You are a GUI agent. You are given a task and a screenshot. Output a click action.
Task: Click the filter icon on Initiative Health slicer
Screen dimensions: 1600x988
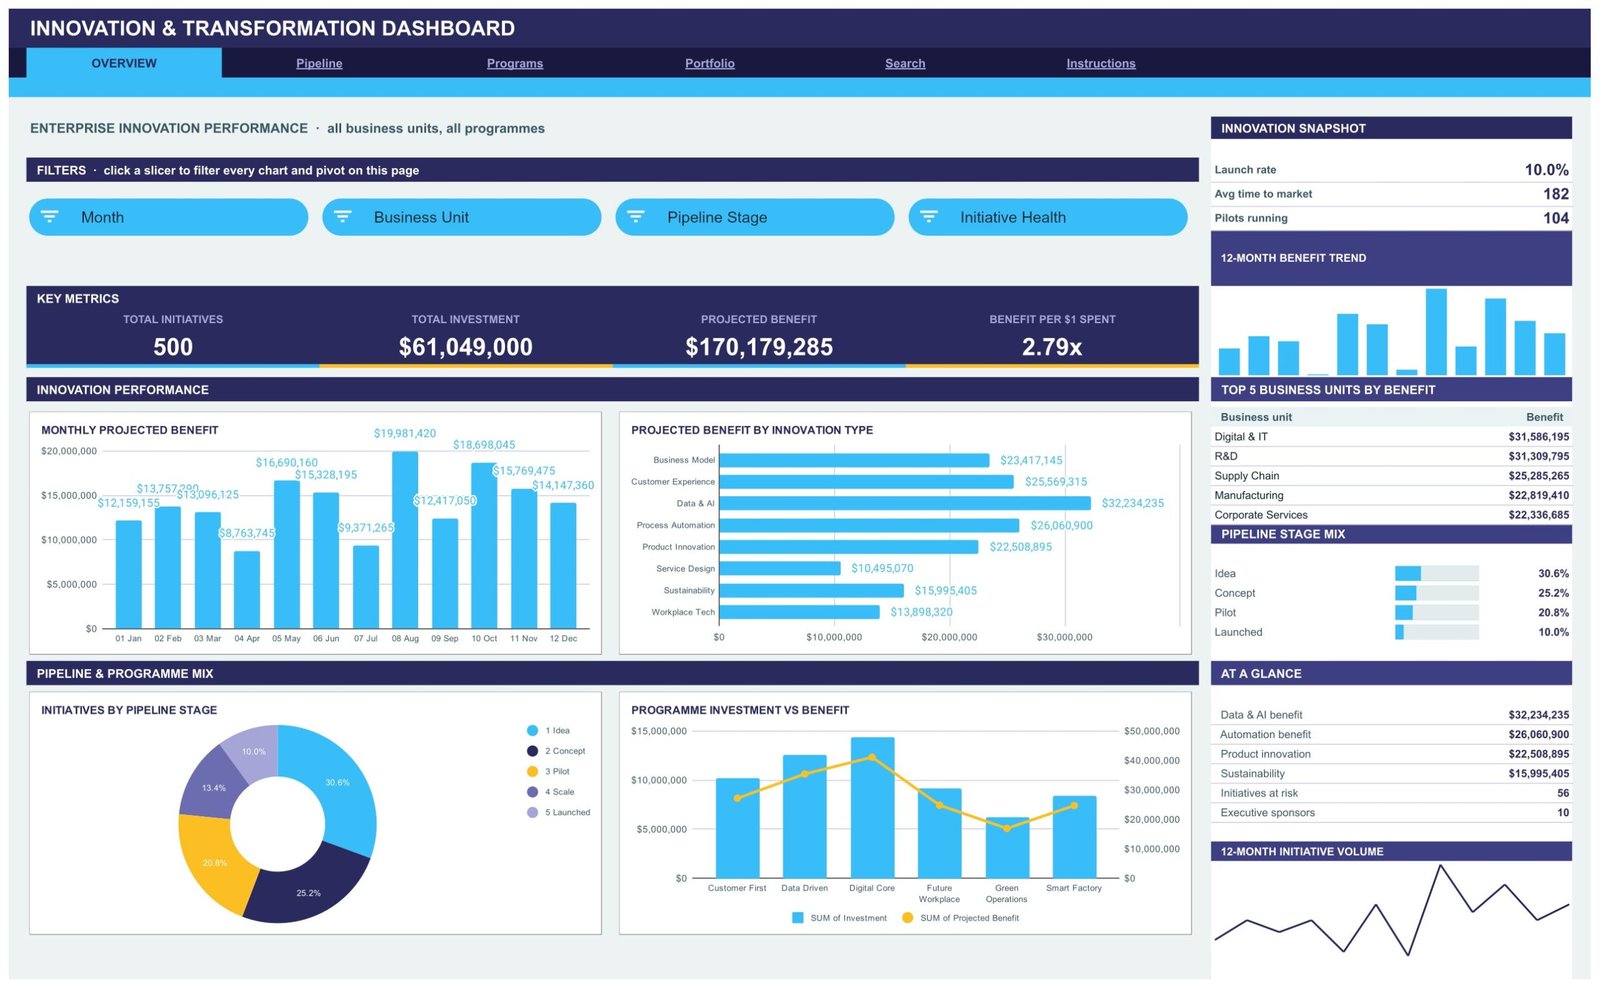coord(929,217)
